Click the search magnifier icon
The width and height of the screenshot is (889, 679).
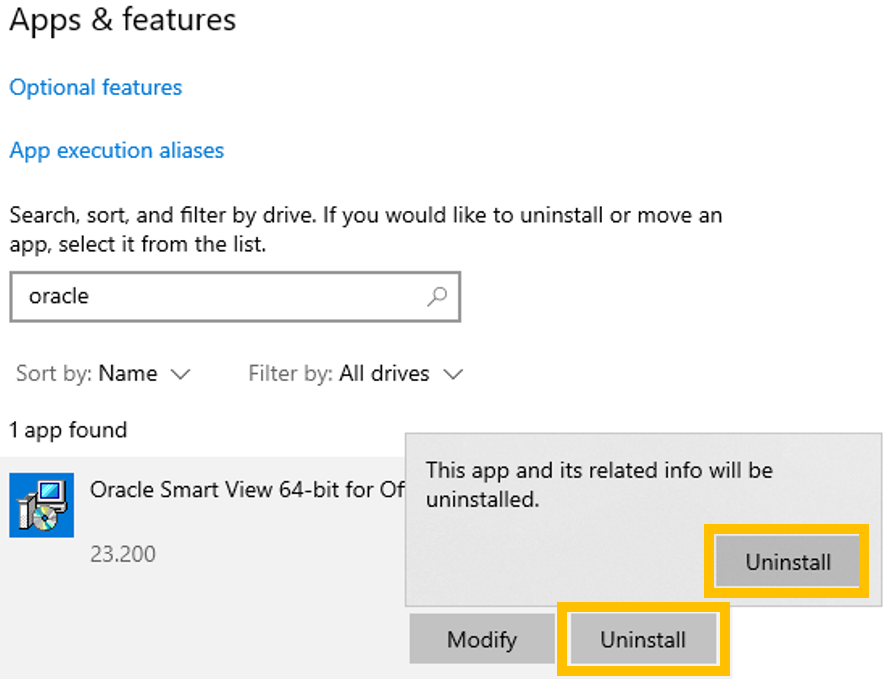(x=436, y=296)
